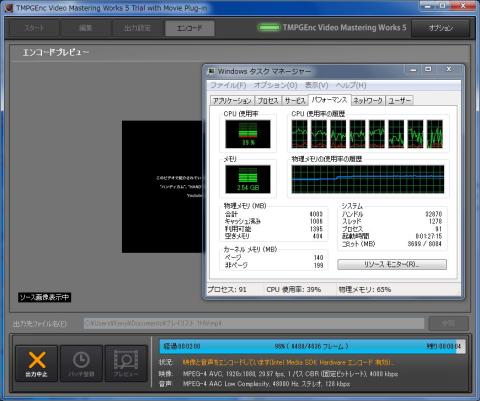This screenshot has height=401, width=480.
Task: Click the physical memory usage history graph
Action: click(x=368, y=179)
